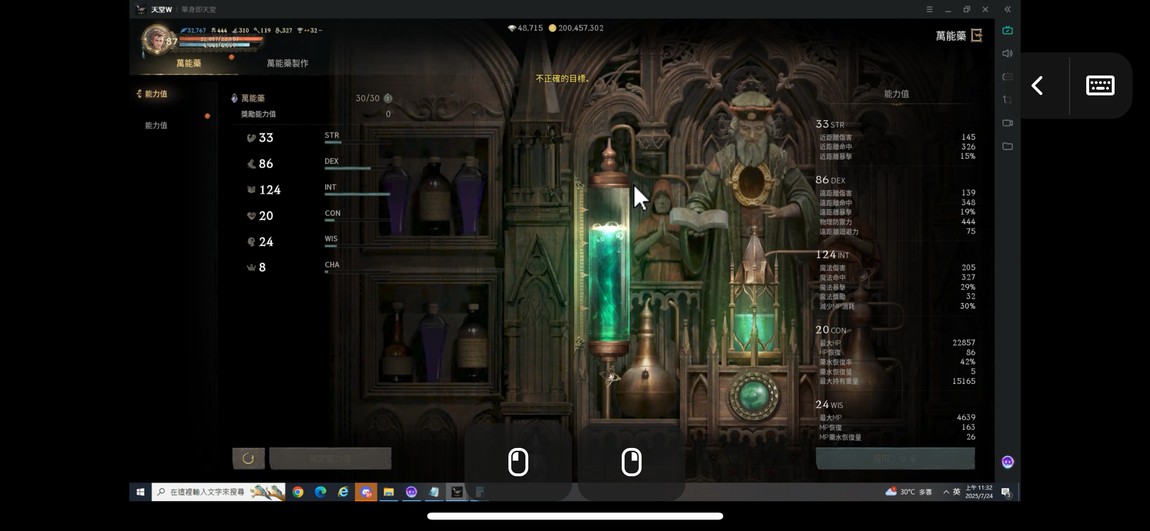Open the Windows Start menu
Viewport: 1150px width, 531px height.
[x=140, y=492]
